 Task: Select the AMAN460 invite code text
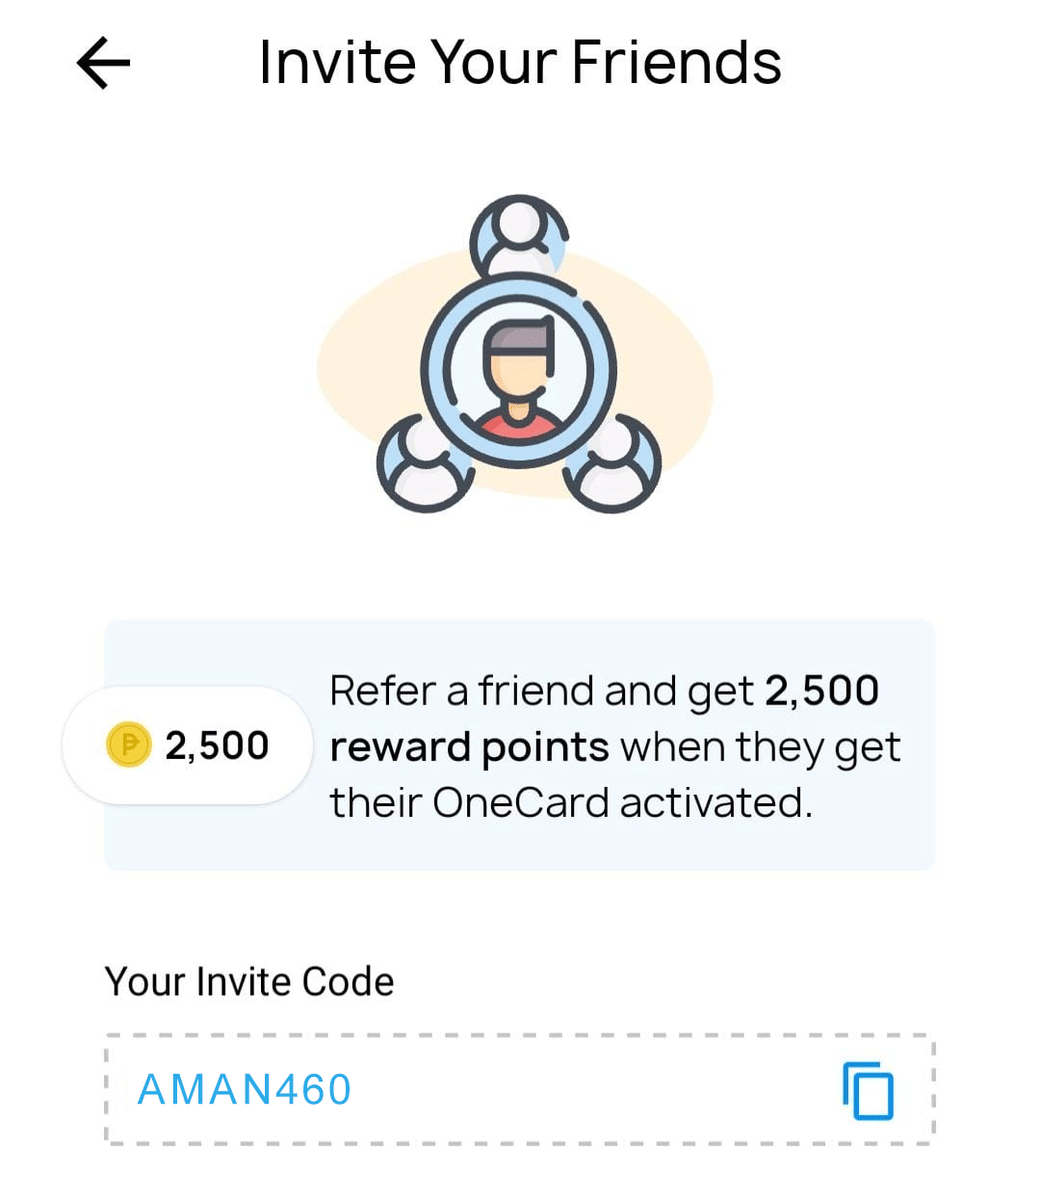tap(244, 1090)
